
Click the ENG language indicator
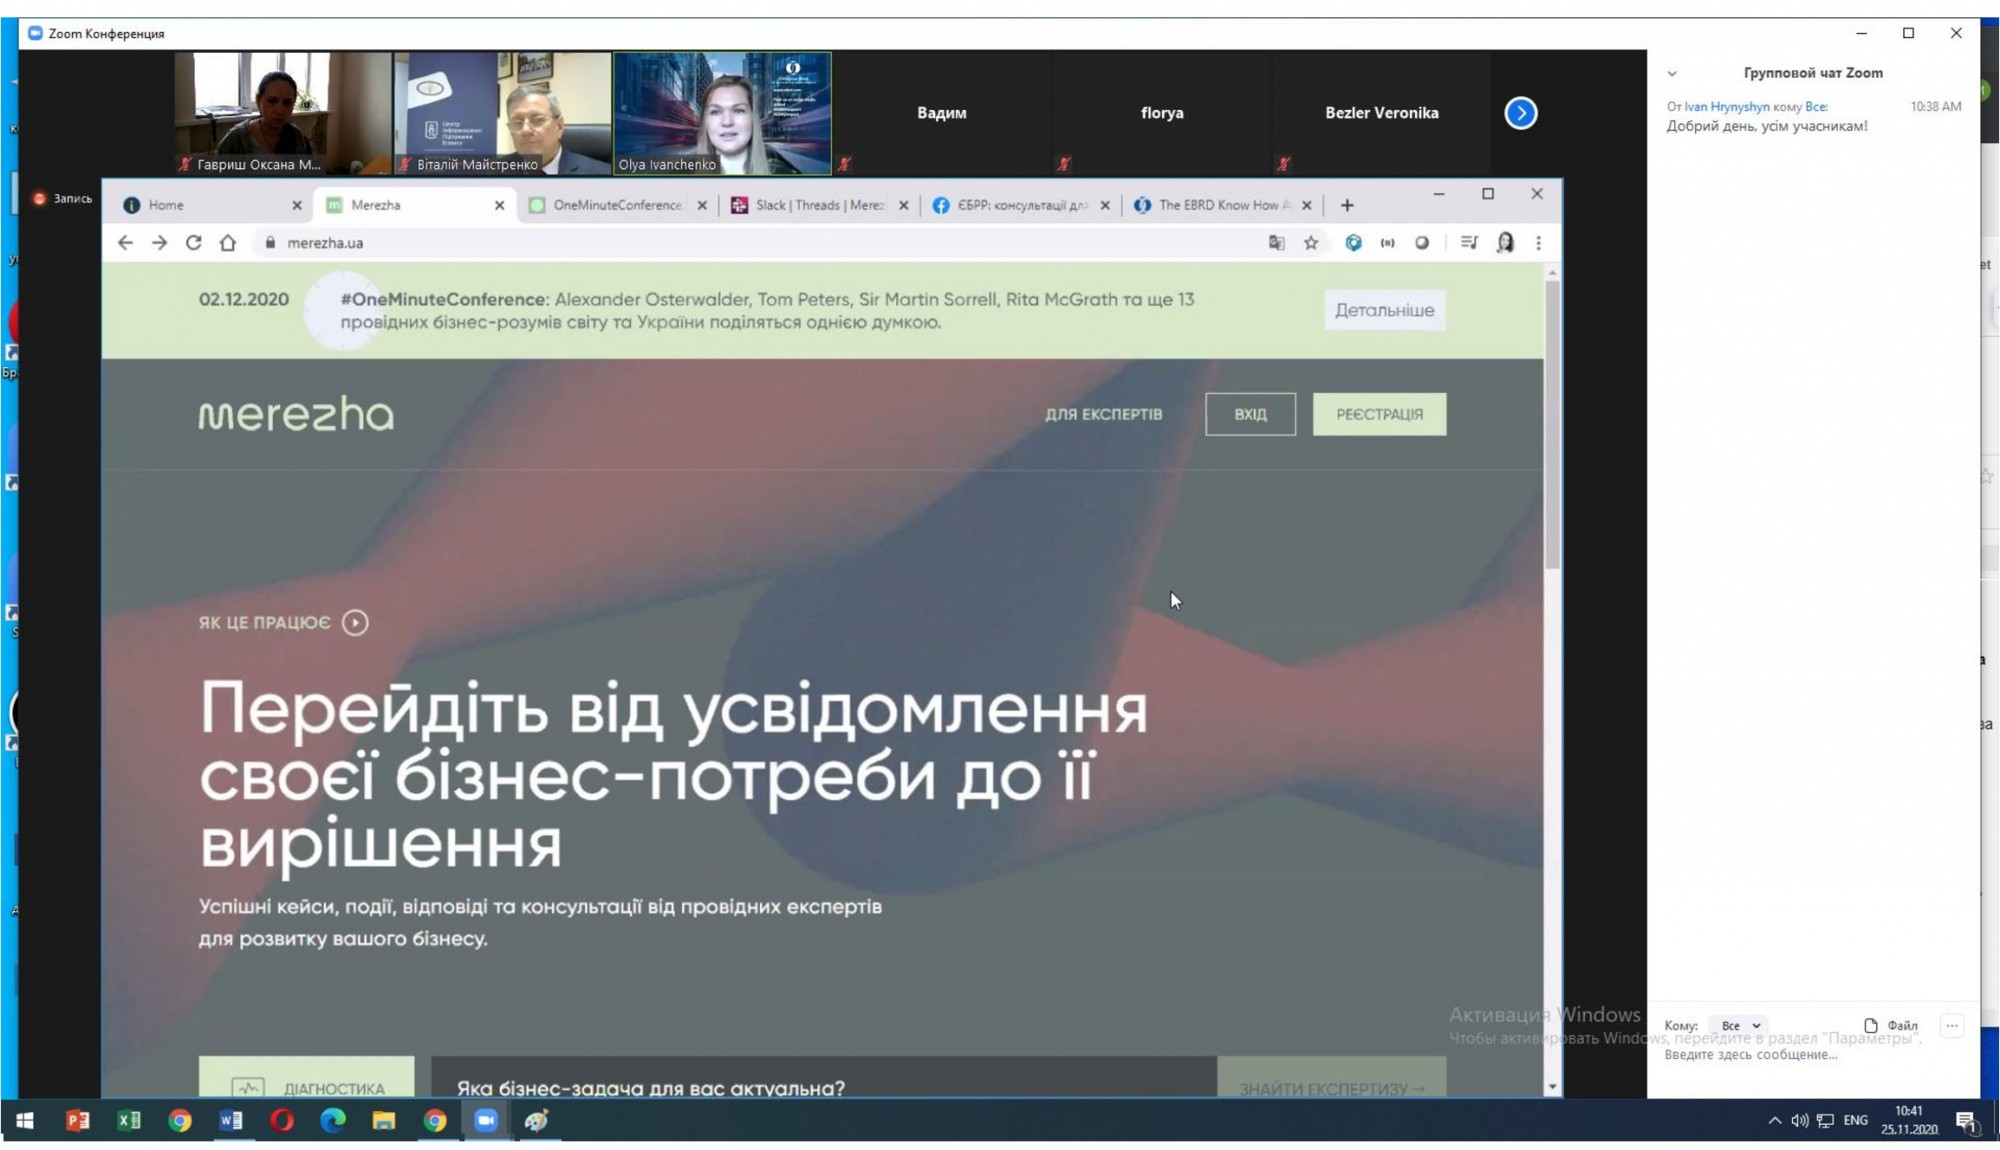1856,1121
